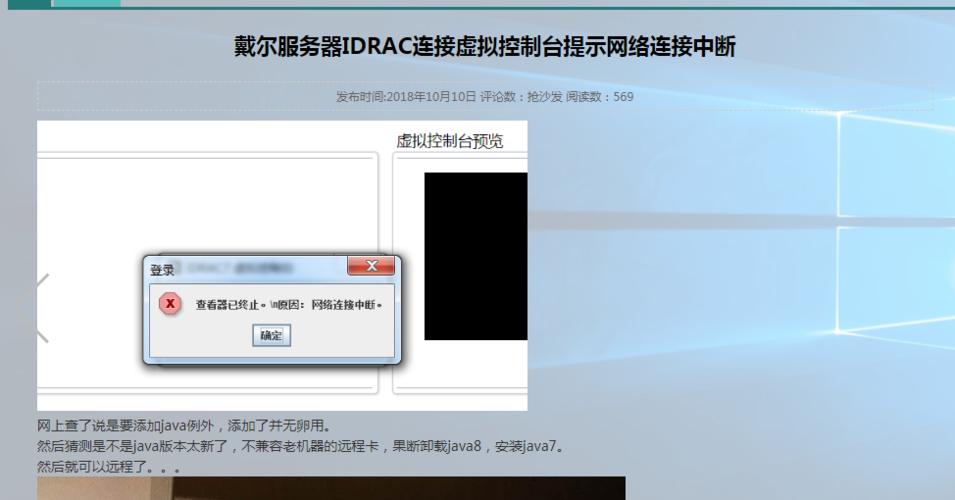Click the 抢沙发 comment link
The height and width of the screenshot is (500, 955).
click(544, 96)
